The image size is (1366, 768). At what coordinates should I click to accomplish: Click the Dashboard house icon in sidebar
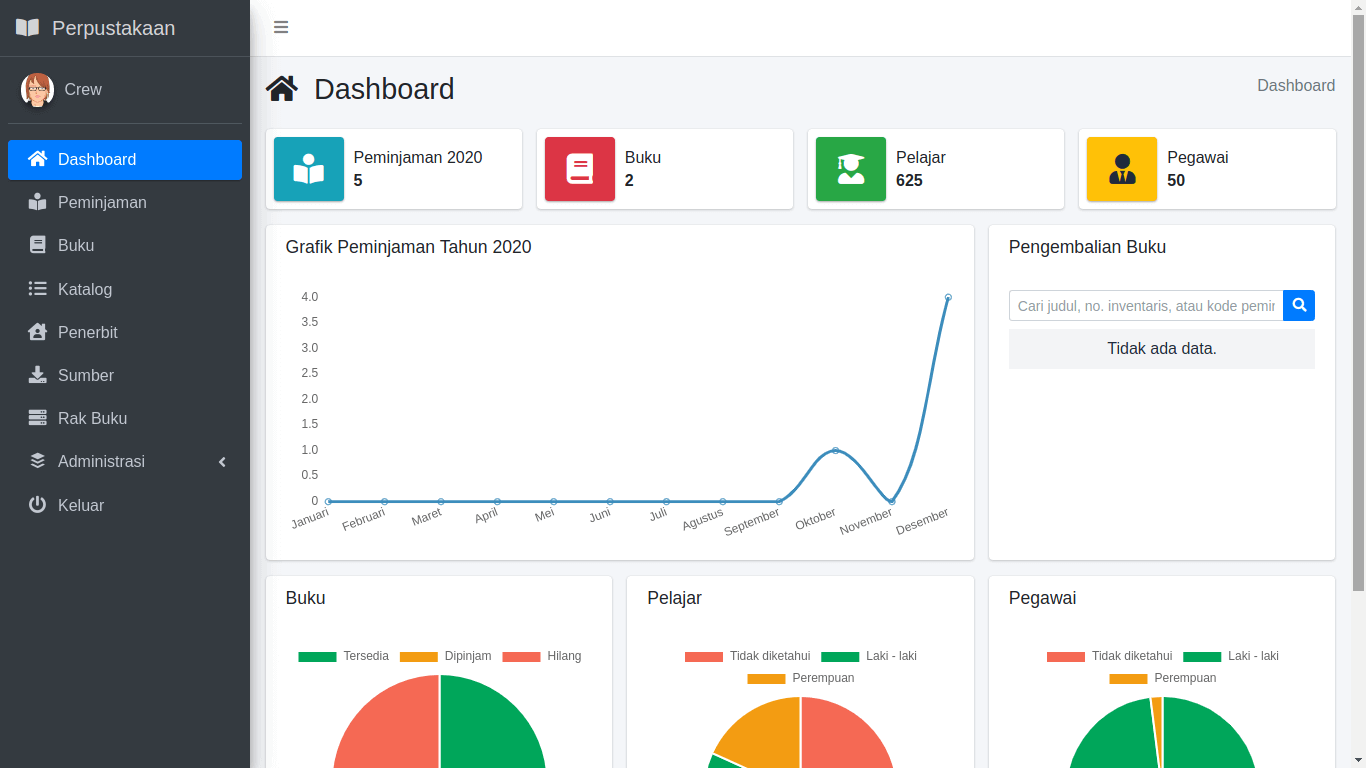[38, 159]
